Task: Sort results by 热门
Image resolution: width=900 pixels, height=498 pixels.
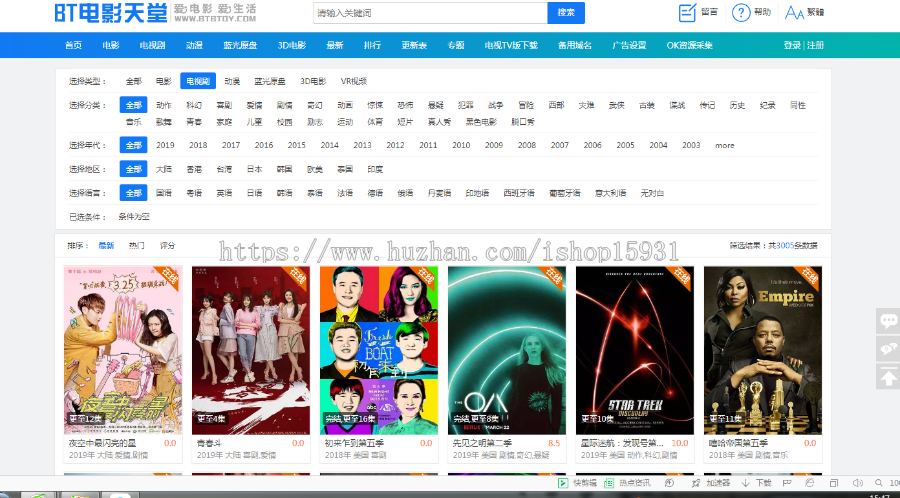Action: click(137, 246)
